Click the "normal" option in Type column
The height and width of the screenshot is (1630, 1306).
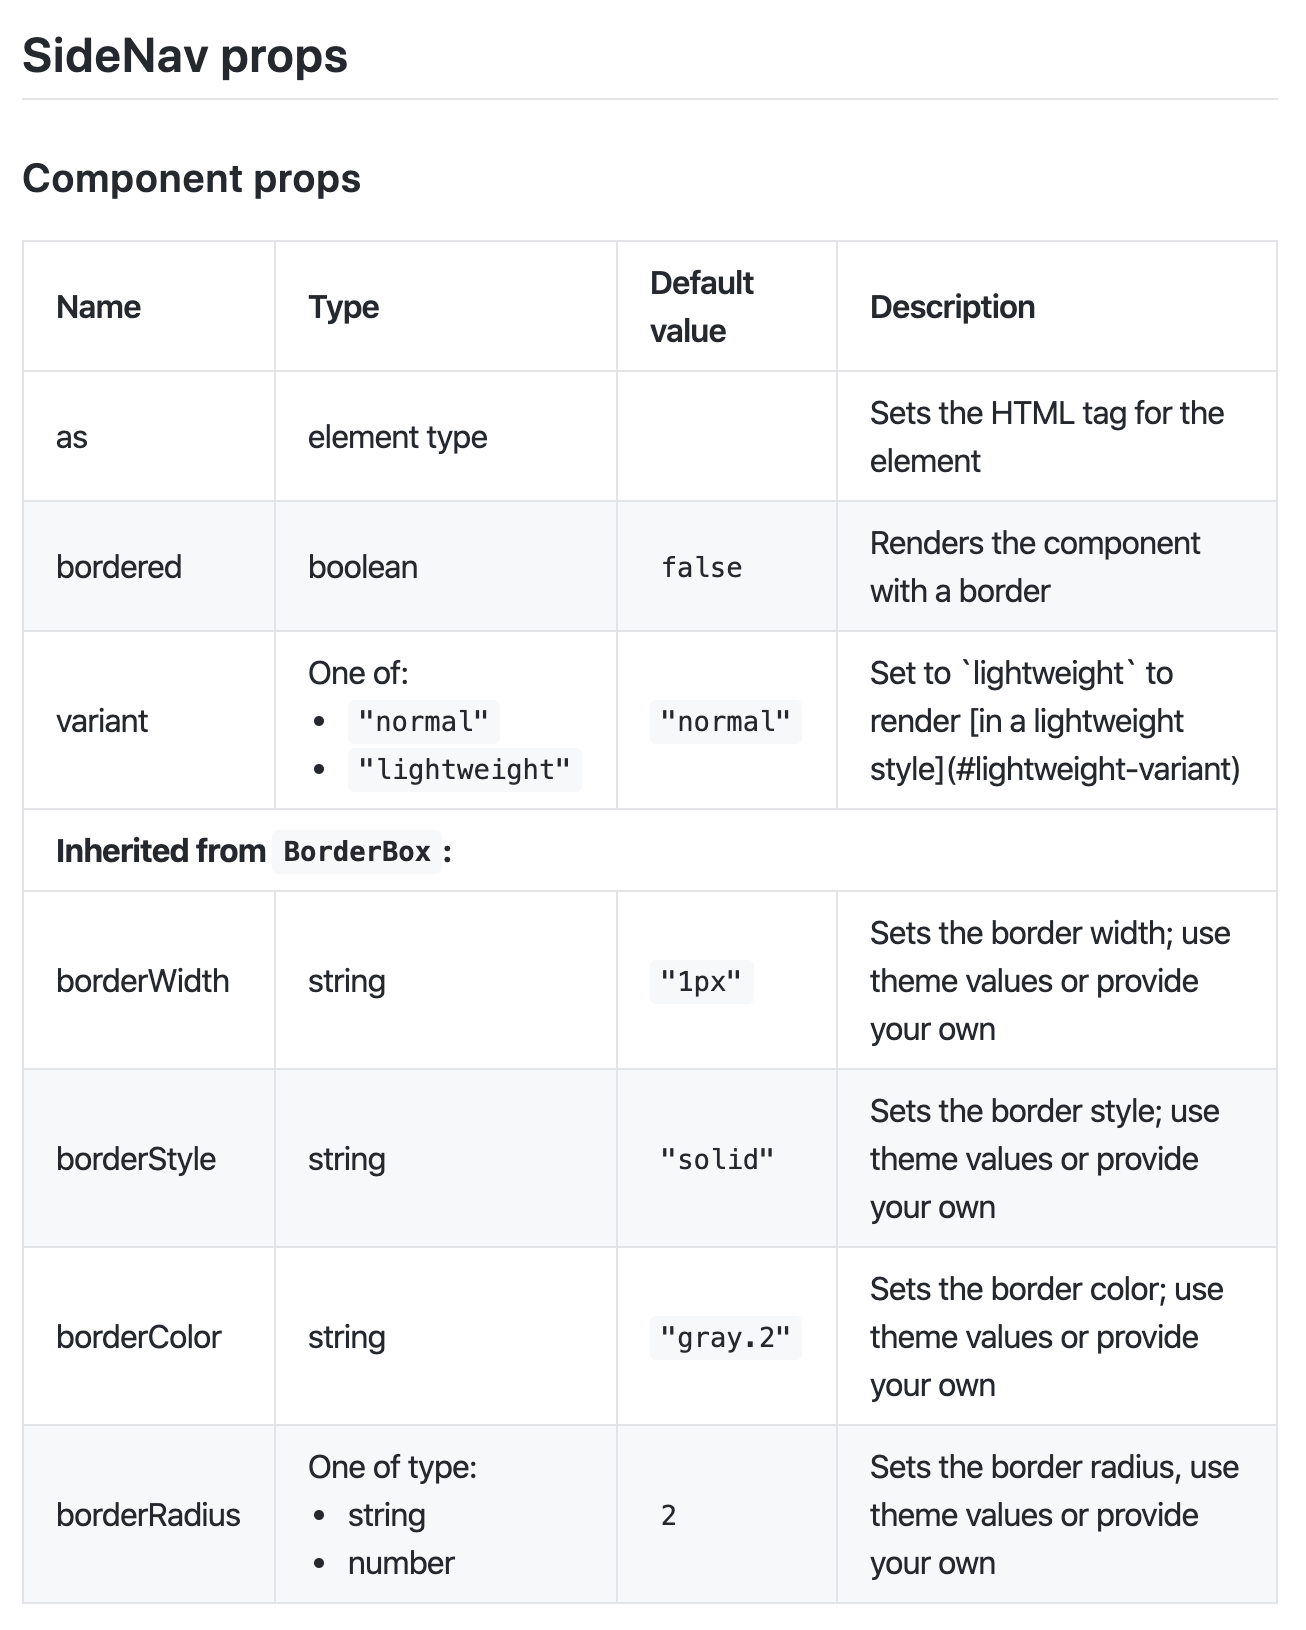(x=423, y=721)
